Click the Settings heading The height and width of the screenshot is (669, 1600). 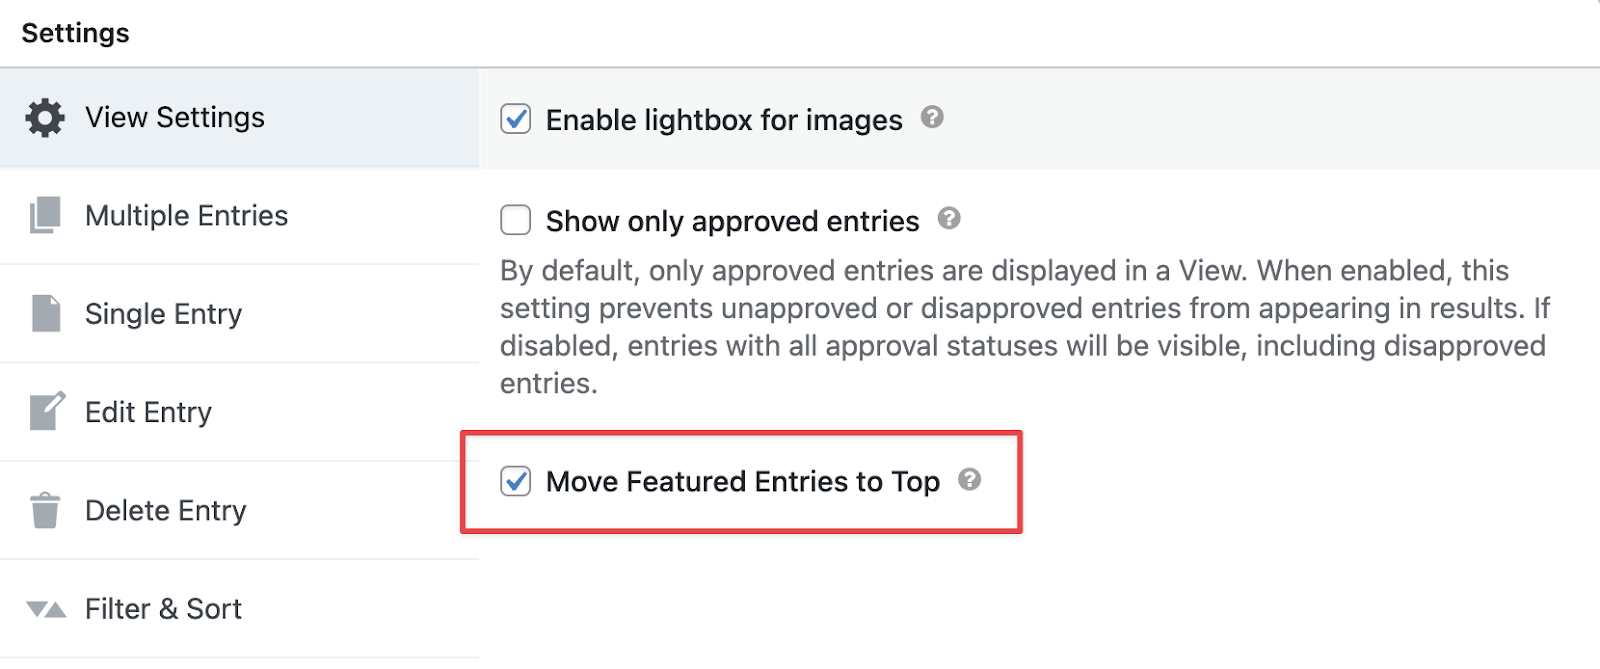(x=74, y=31)
